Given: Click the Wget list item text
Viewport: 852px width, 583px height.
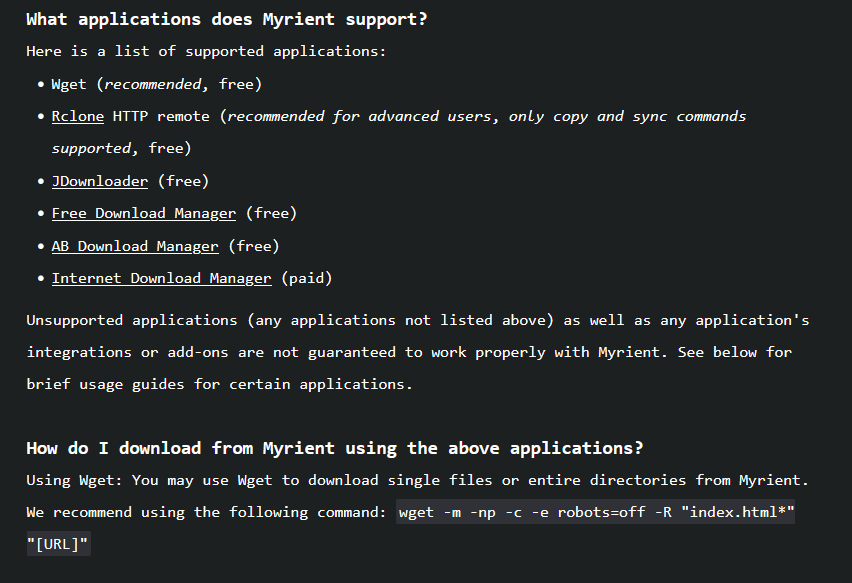Looking at the screenshot, I should tap(156, 84).
